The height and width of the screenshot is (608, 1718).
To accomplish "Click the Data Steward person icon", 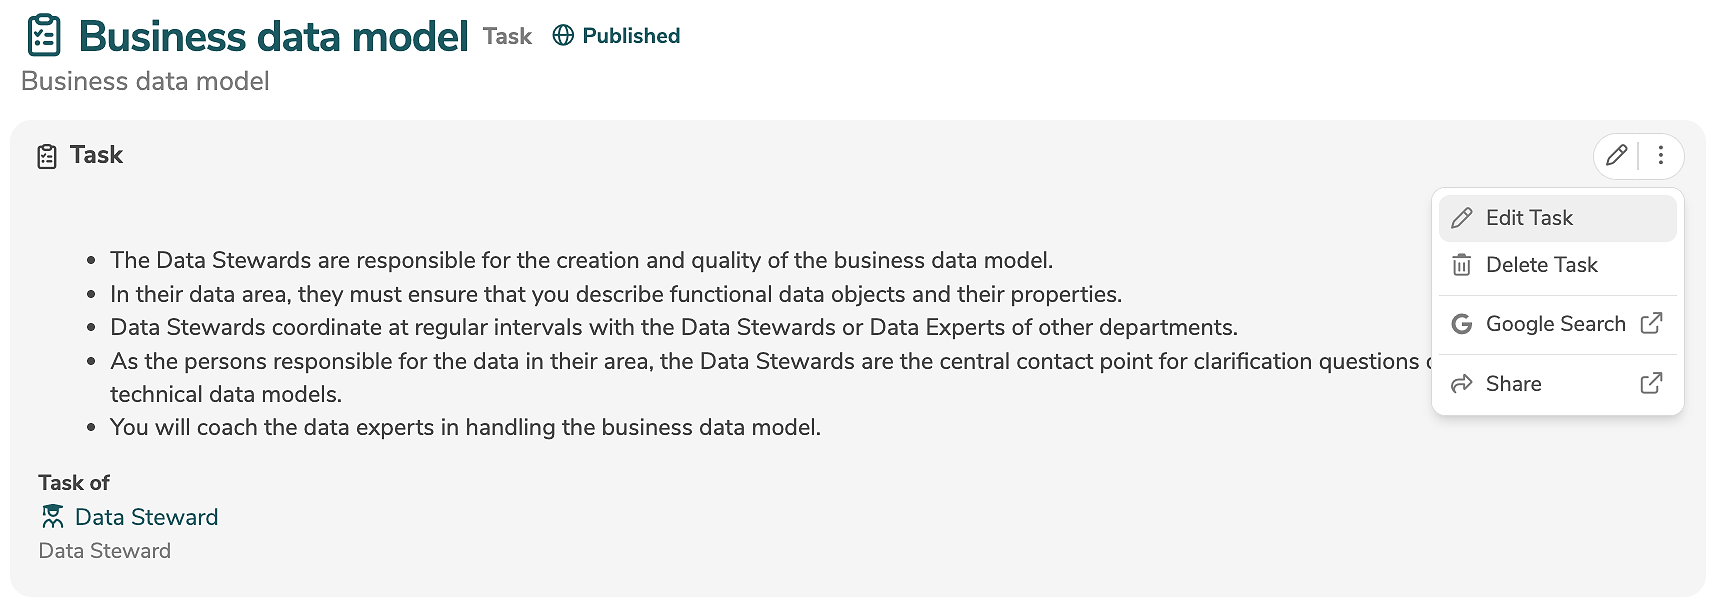I will (53, 516).
